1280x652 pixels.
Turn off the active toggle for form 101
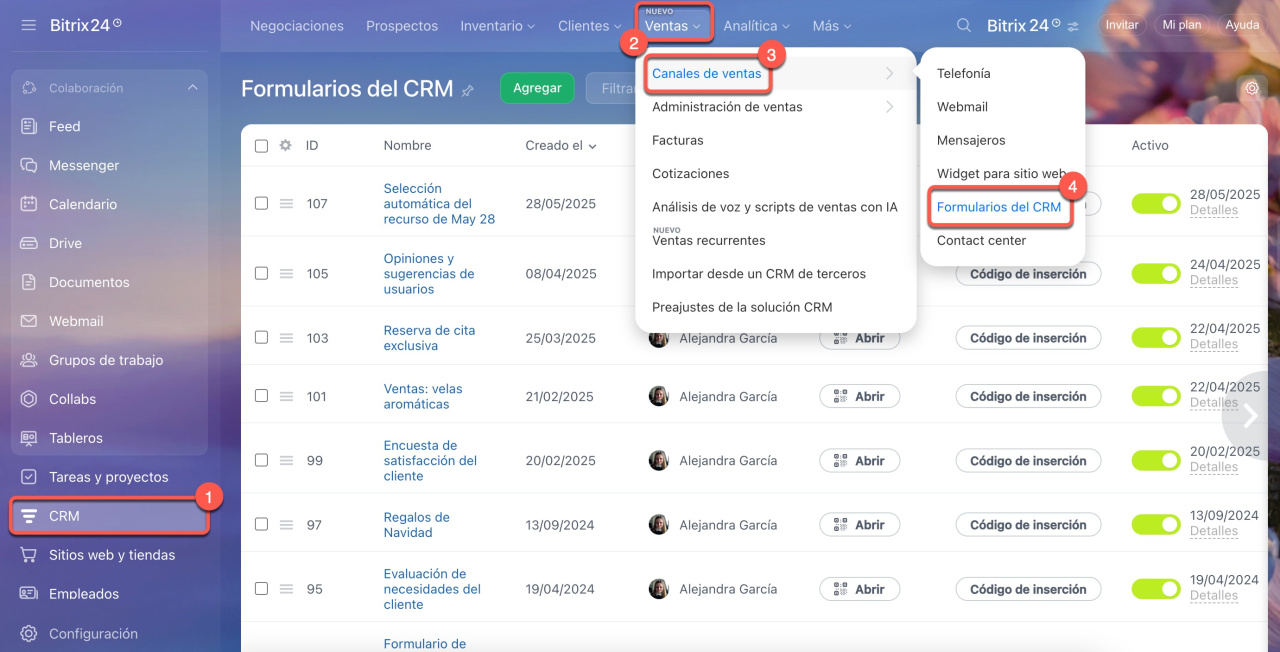point(1156,396)
